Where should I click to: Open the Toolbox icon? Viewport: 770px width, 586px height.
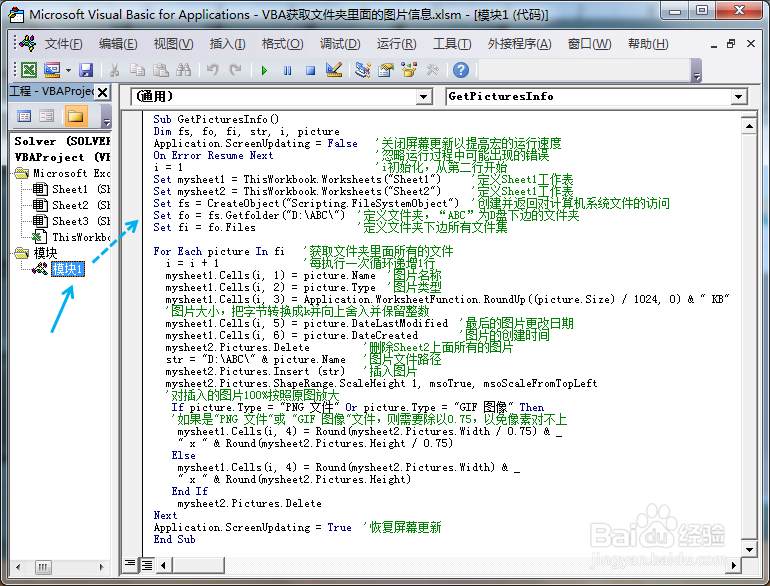tap(433, 70)
